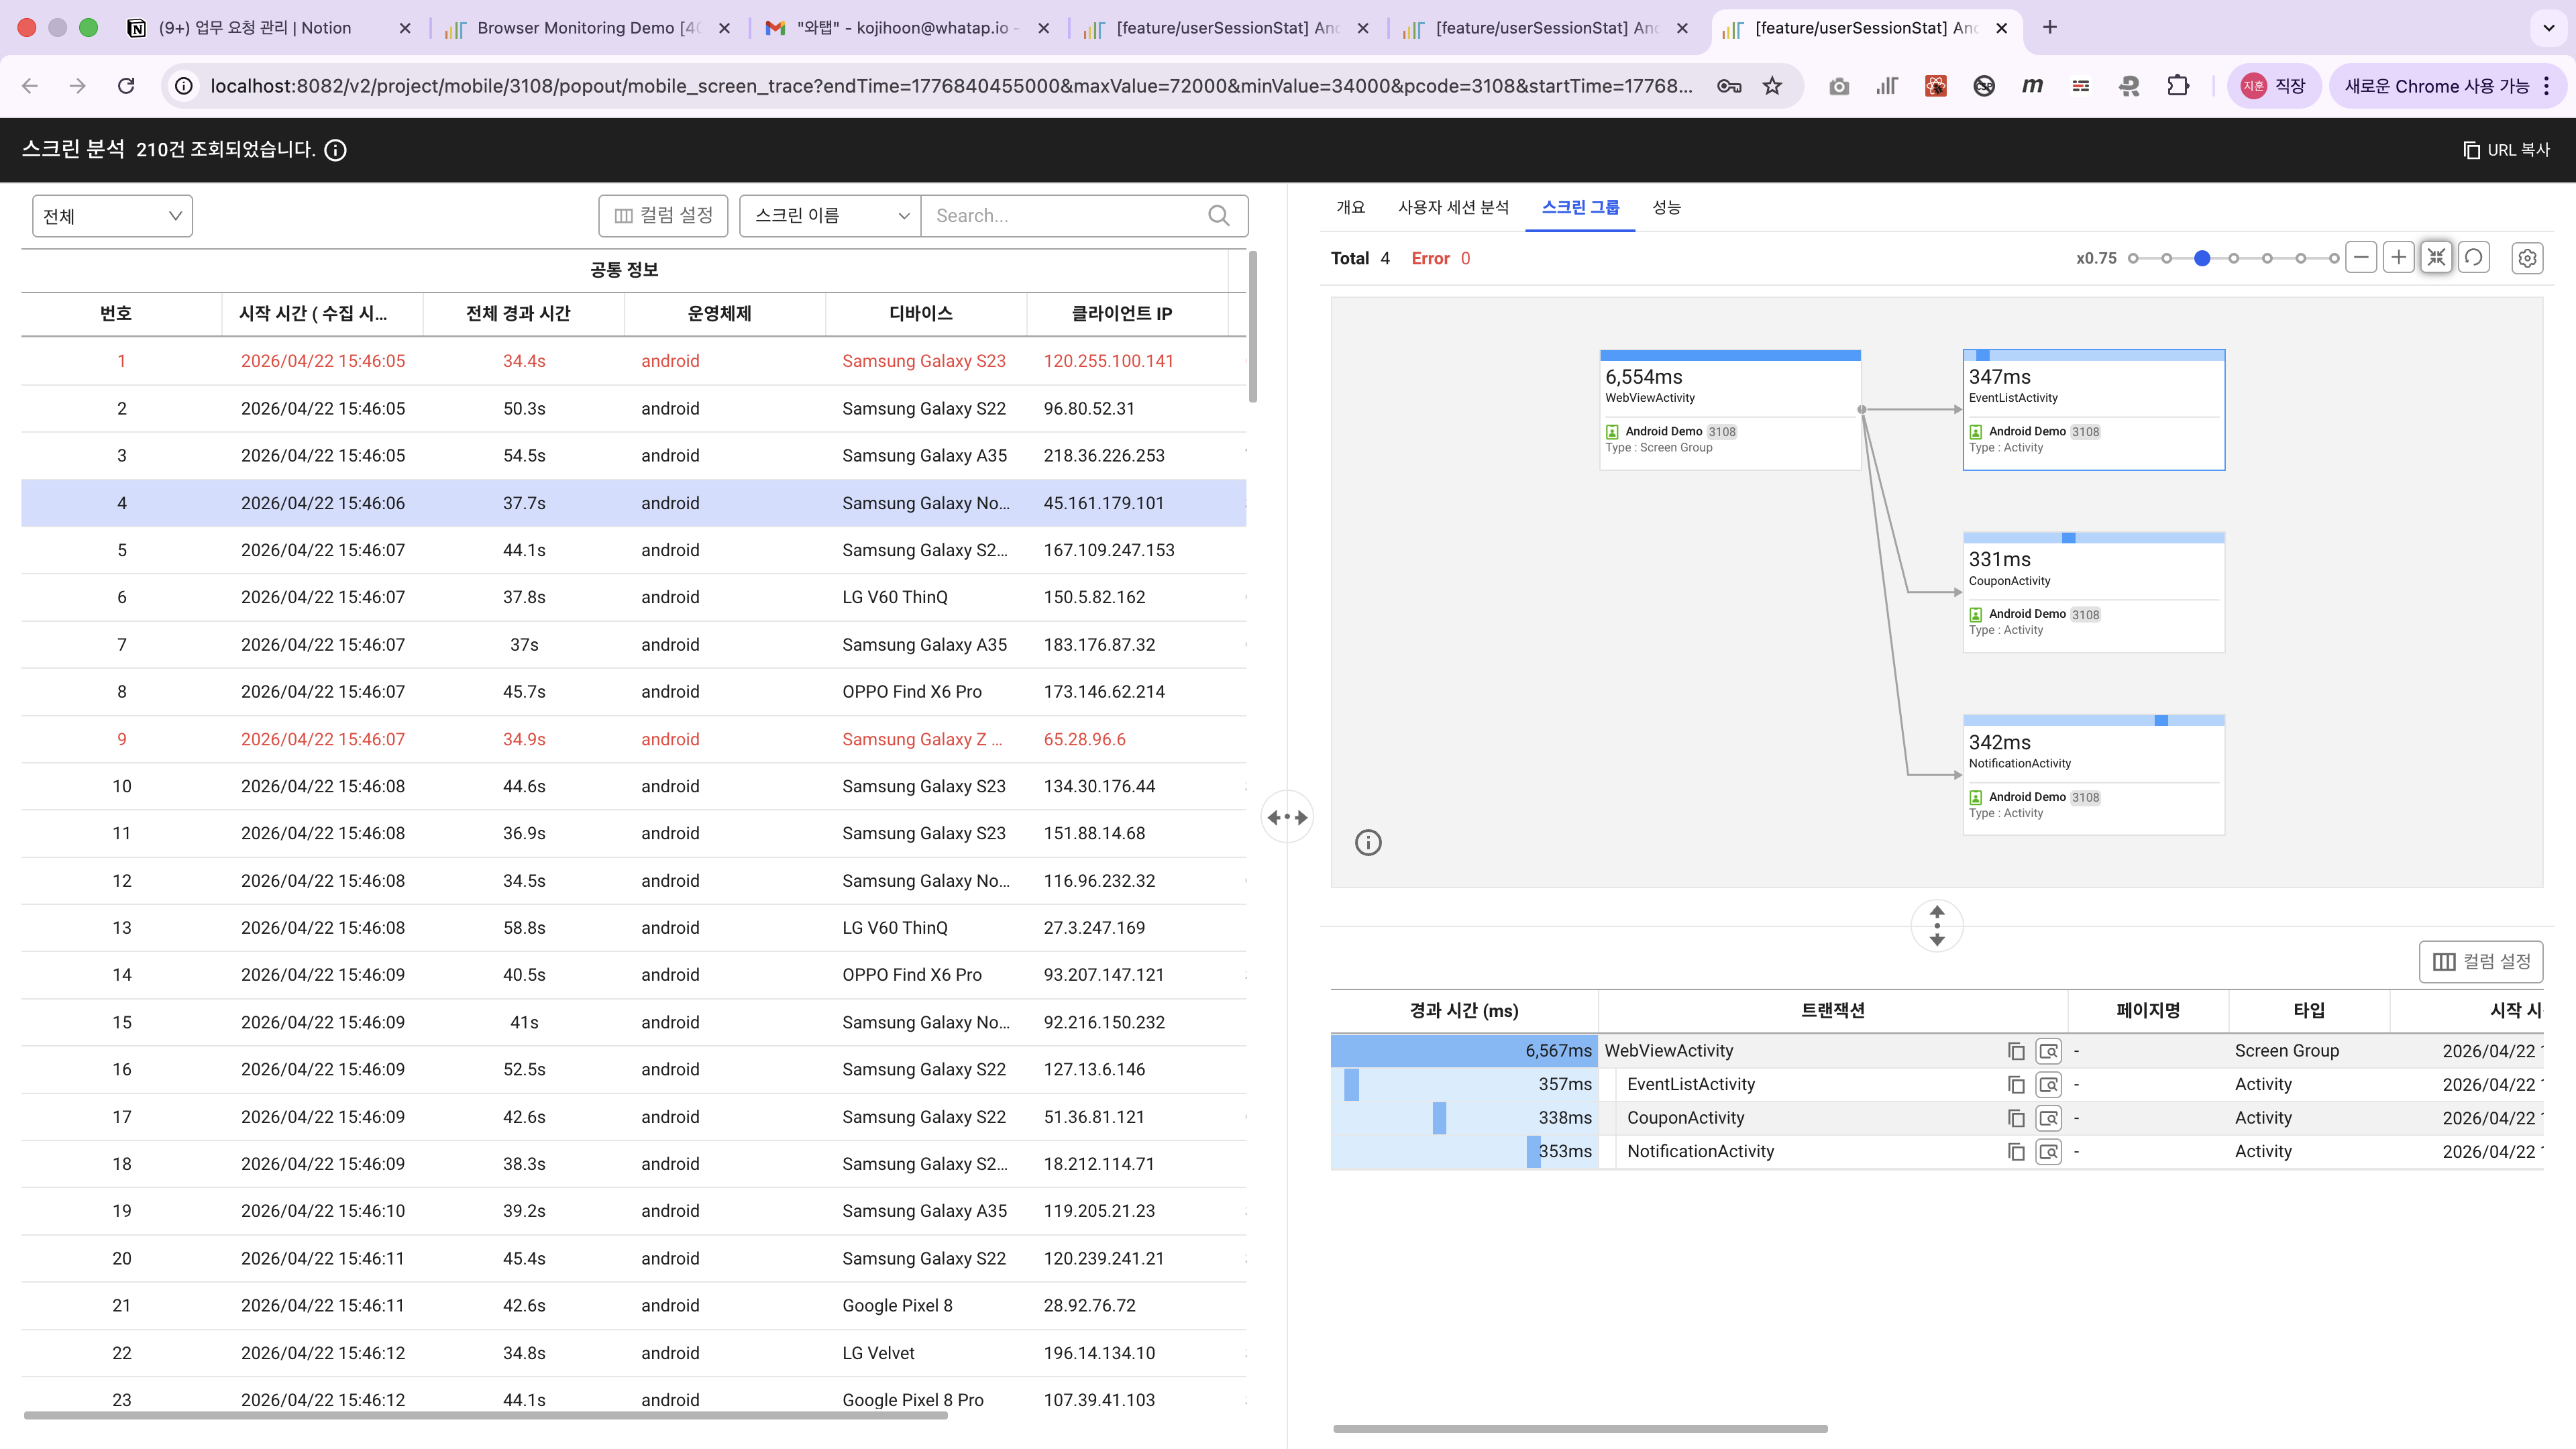2576x1449 pixels.
Task: Copy the EventListActivity transaction name
Action: [2016, 1085]
